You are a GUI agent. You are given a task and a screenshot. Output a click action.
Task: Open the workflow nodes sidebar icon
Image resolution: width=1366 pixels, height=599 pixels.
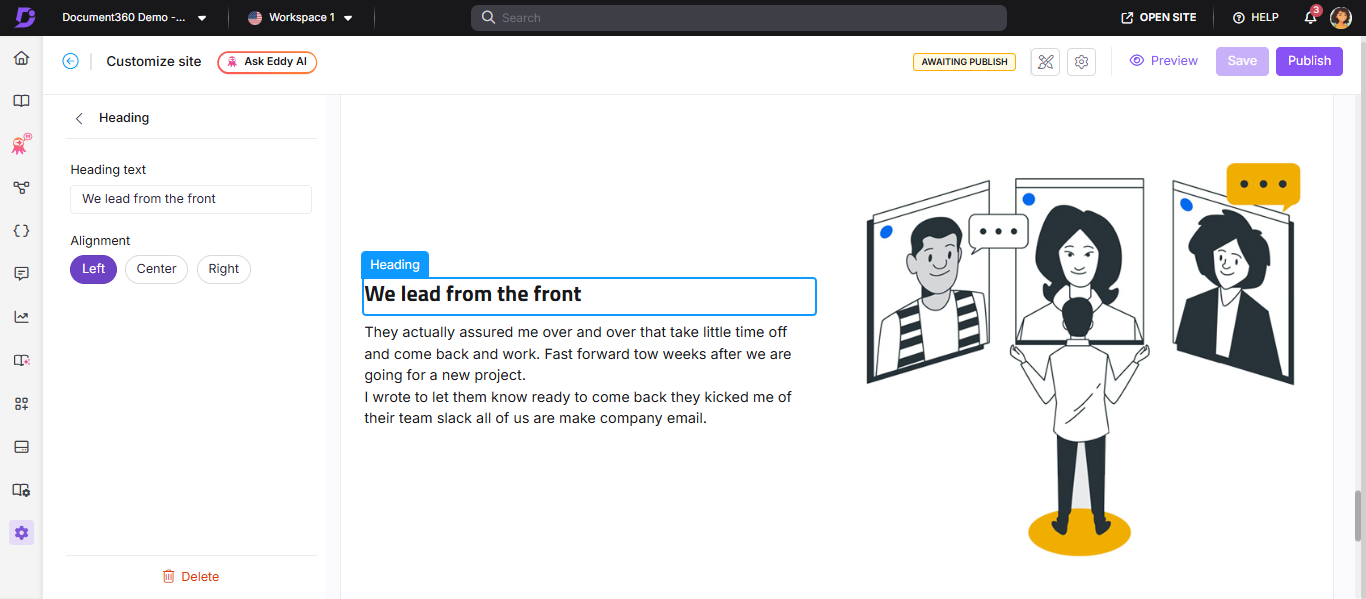(21, 187)
